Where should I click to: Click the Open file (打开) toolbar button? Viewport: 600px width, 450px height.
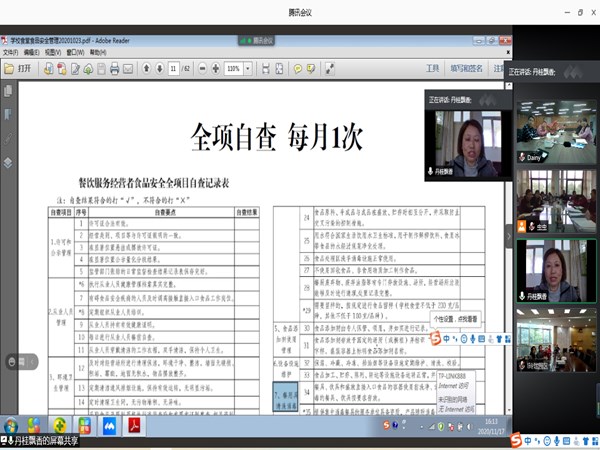(x=18, y=68)
